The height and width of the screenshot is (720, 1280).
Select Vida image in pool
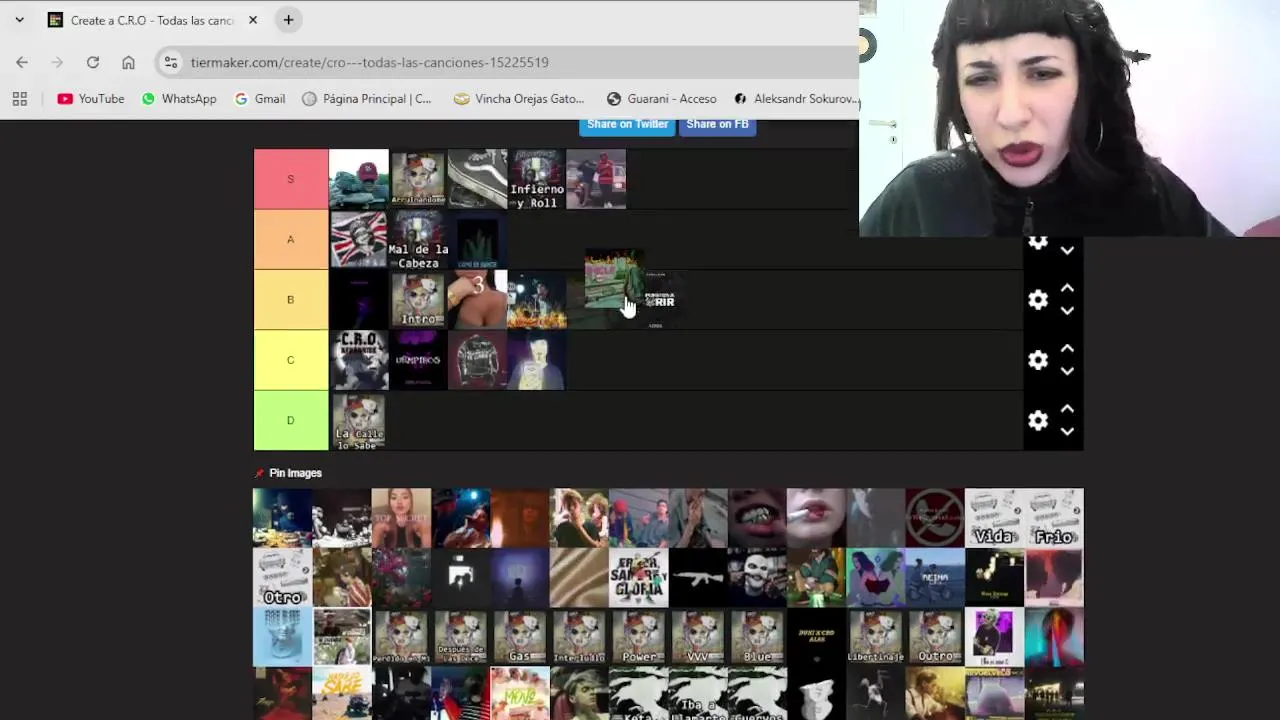point(994,518)
